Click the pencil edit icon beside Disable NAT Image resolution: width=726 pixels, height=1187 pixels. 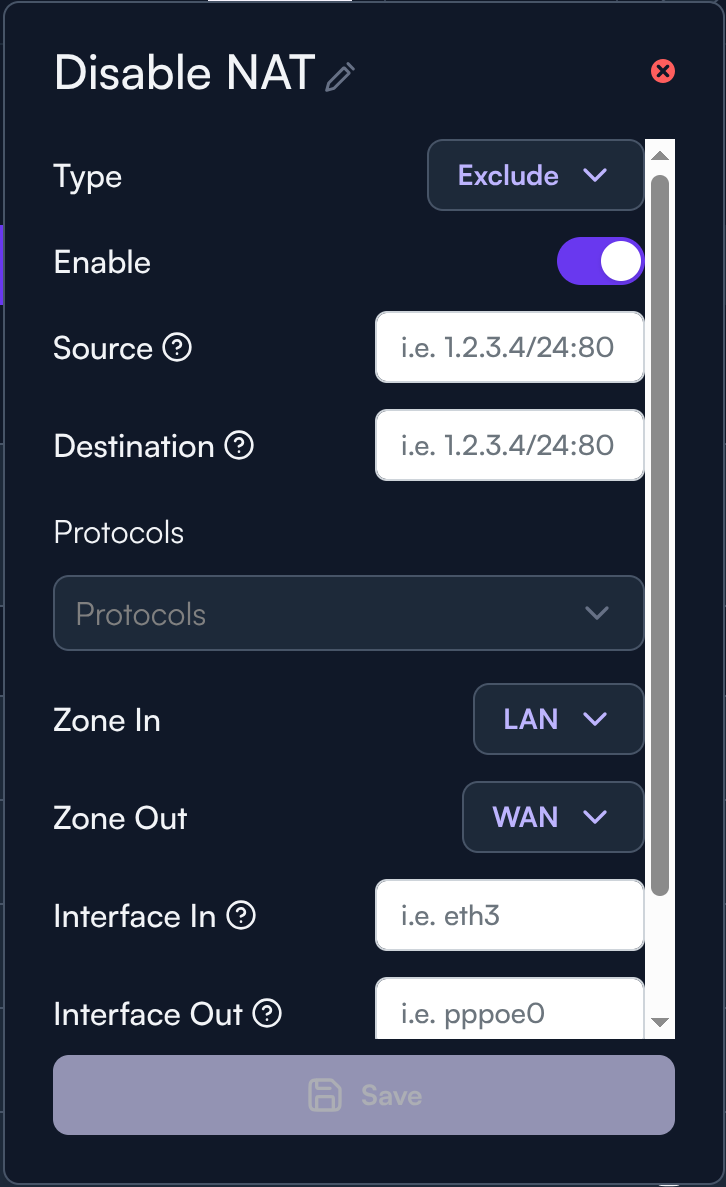(x=340, y=77)
